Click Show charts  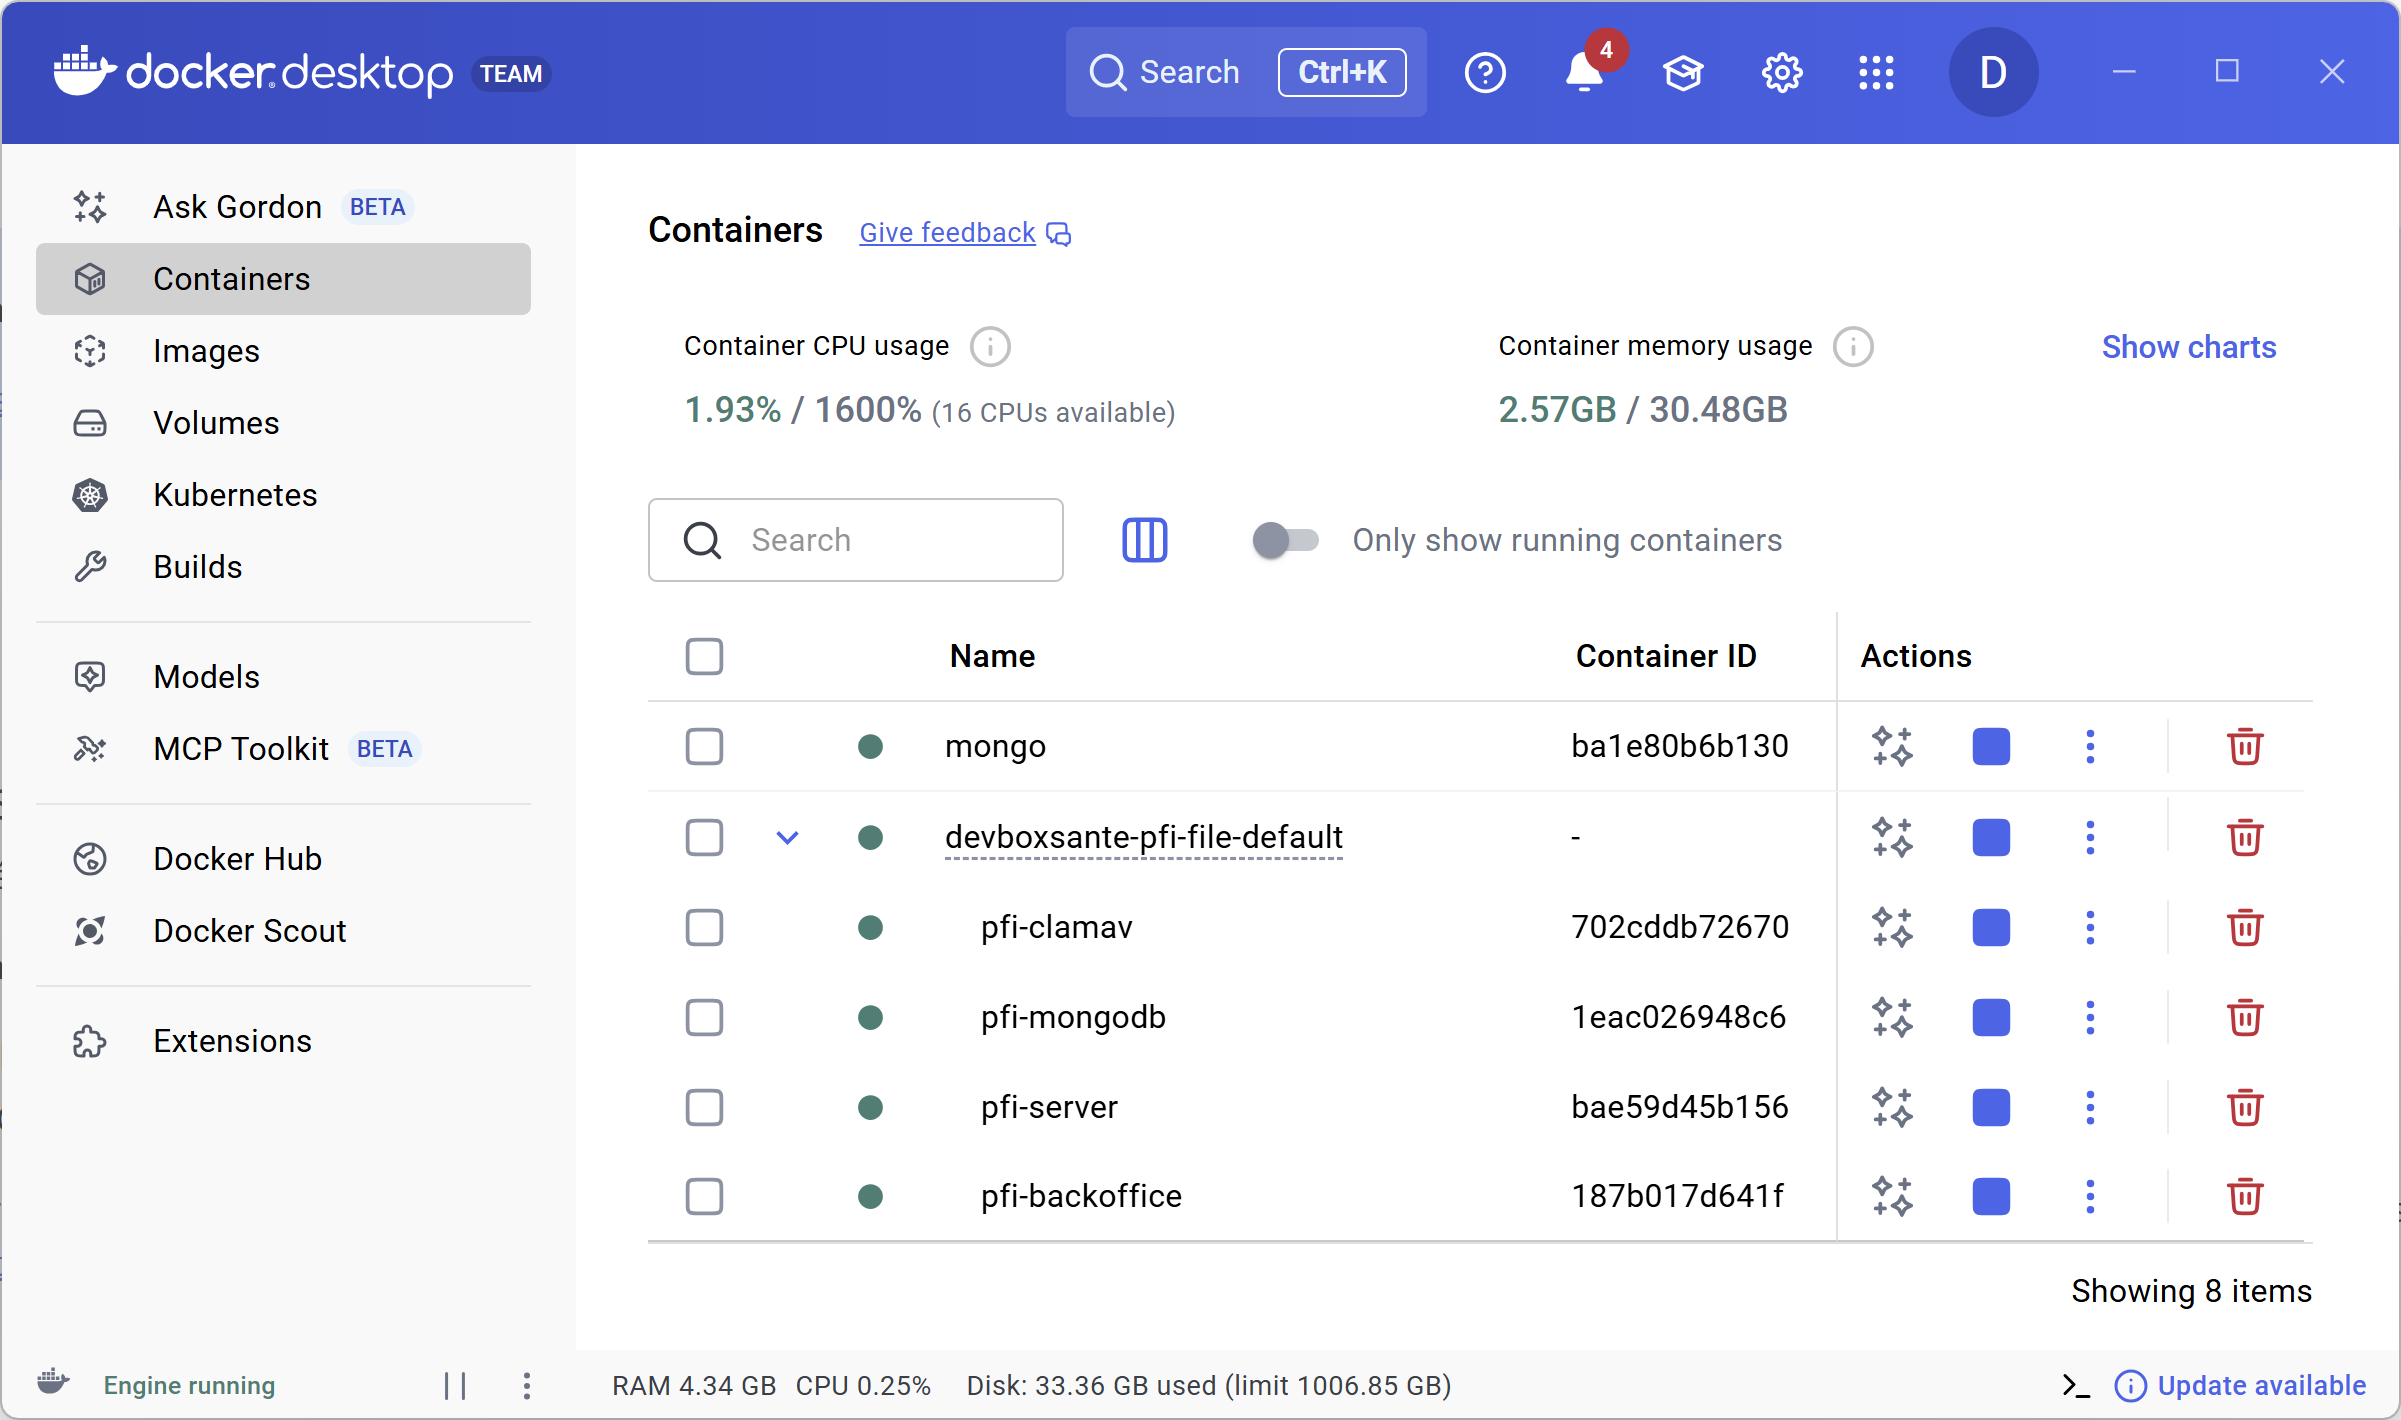(x=2188, y=347)
